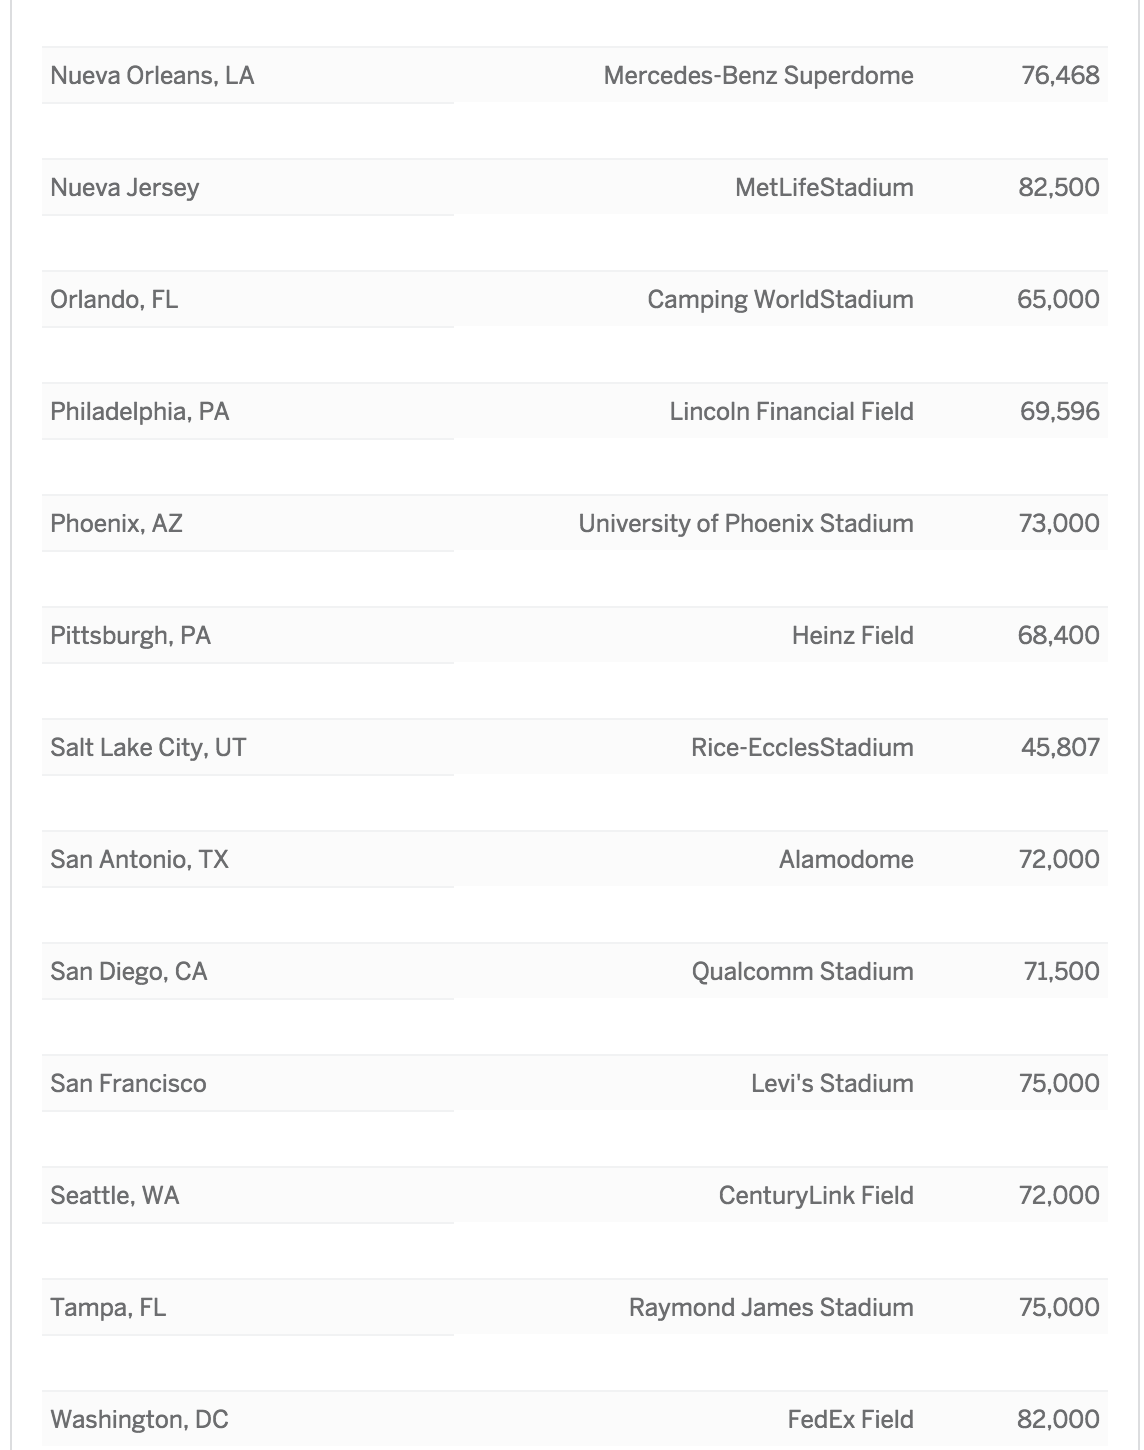Click the Orlando, FL city cell

click(114, 300)
